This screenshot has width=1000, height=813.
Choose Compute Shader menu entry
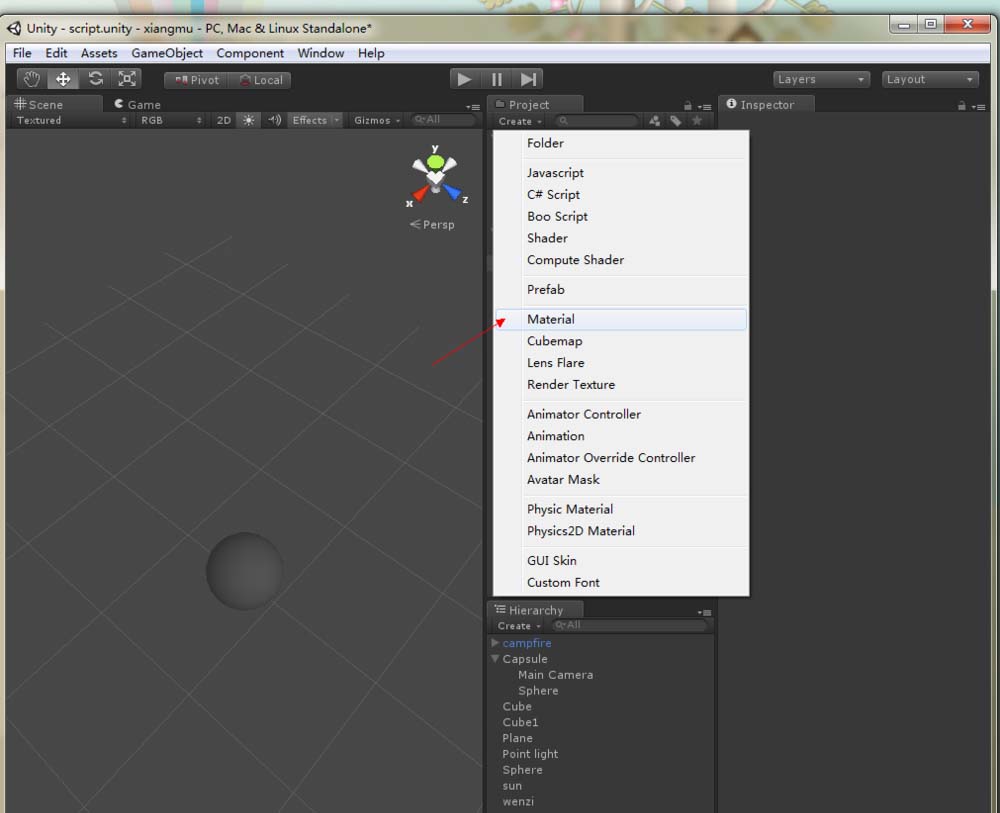point(621,260)
